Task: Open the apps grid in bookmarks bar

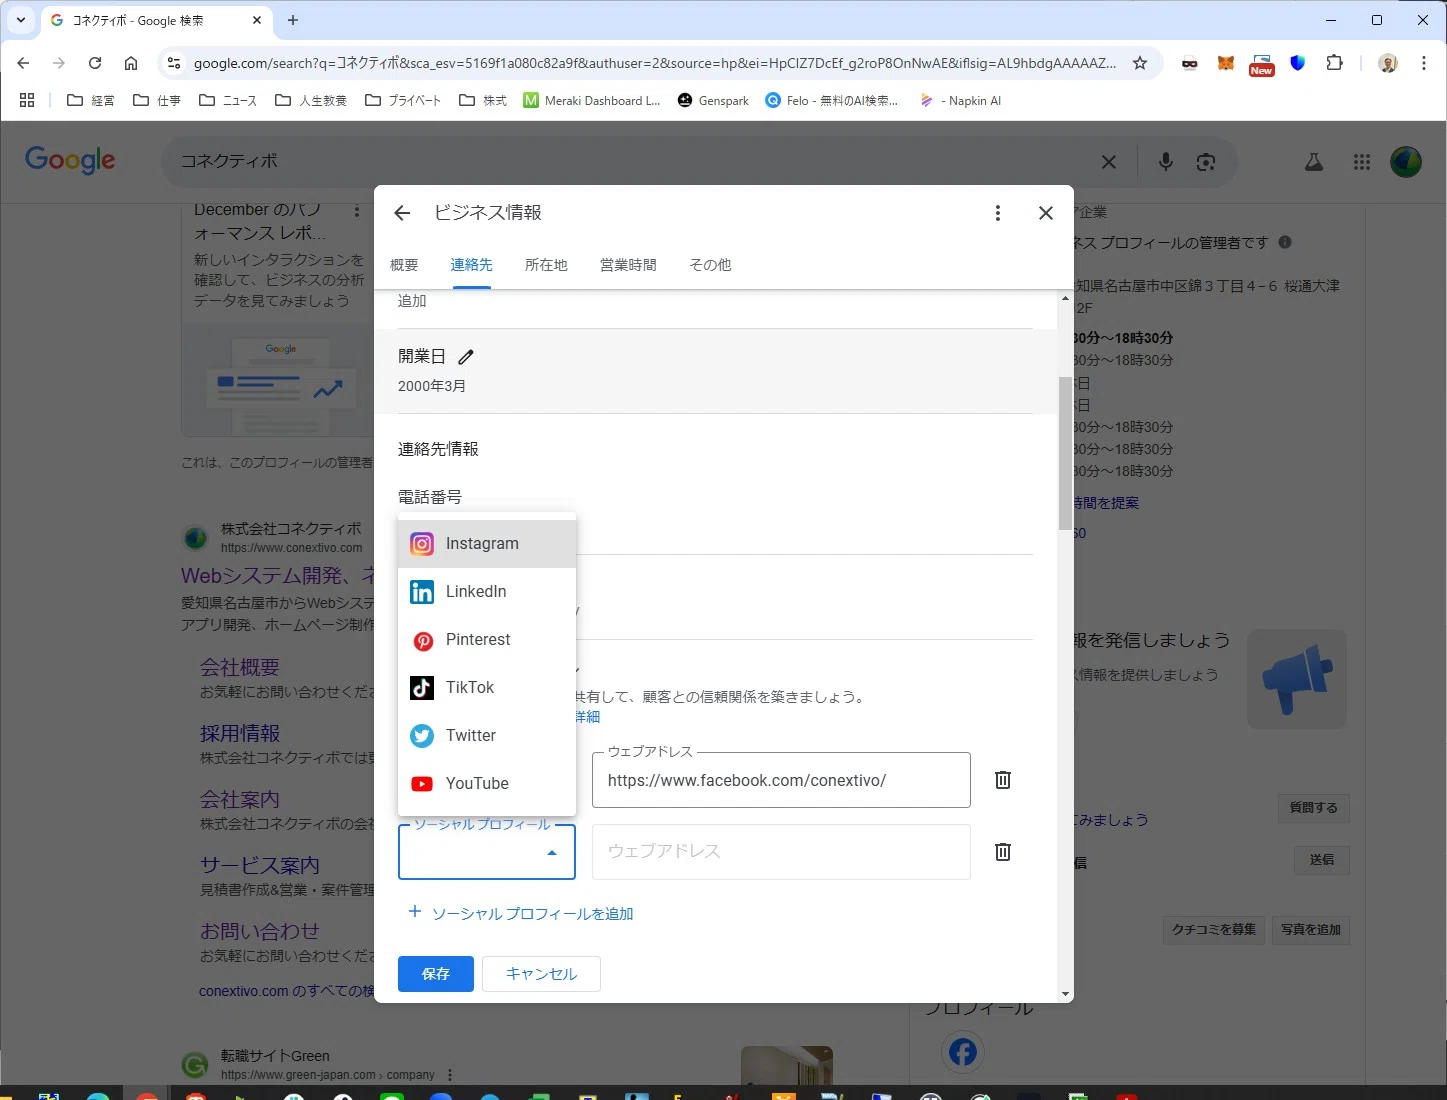Action: click(x=27, y=100)
